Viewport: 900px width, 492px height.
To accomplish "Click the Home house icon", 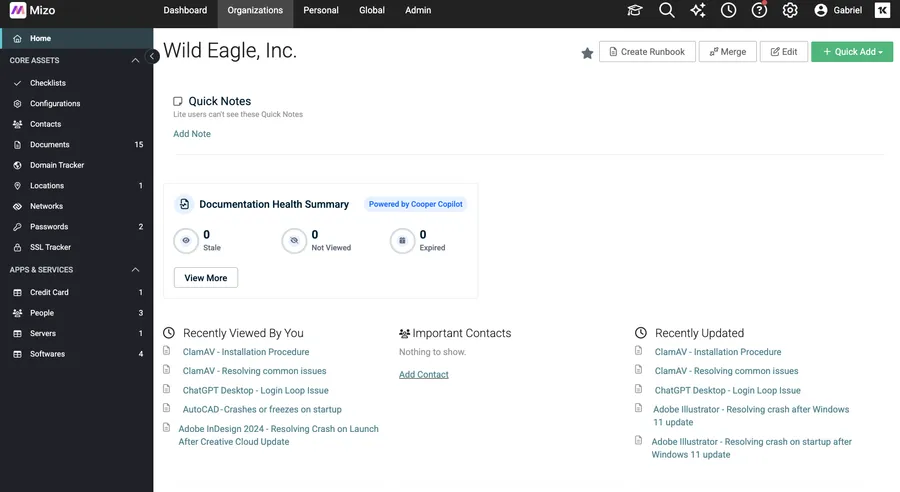I will 17,38.
